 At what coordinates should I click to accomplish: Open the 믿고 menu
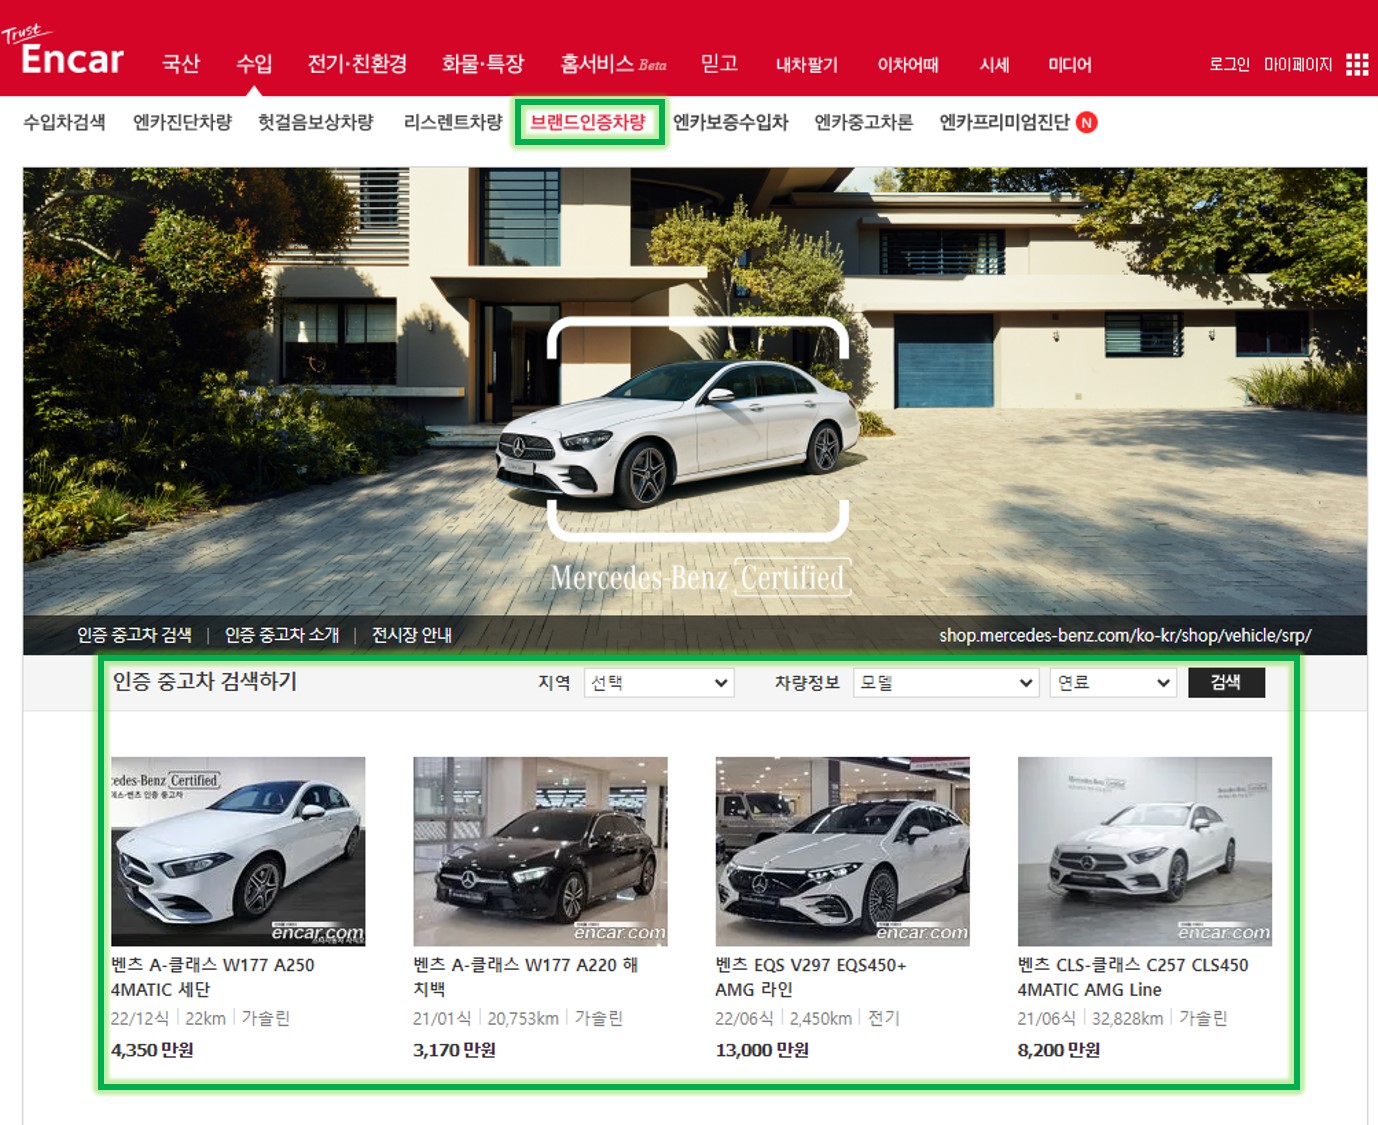click(x=719, y=64)
